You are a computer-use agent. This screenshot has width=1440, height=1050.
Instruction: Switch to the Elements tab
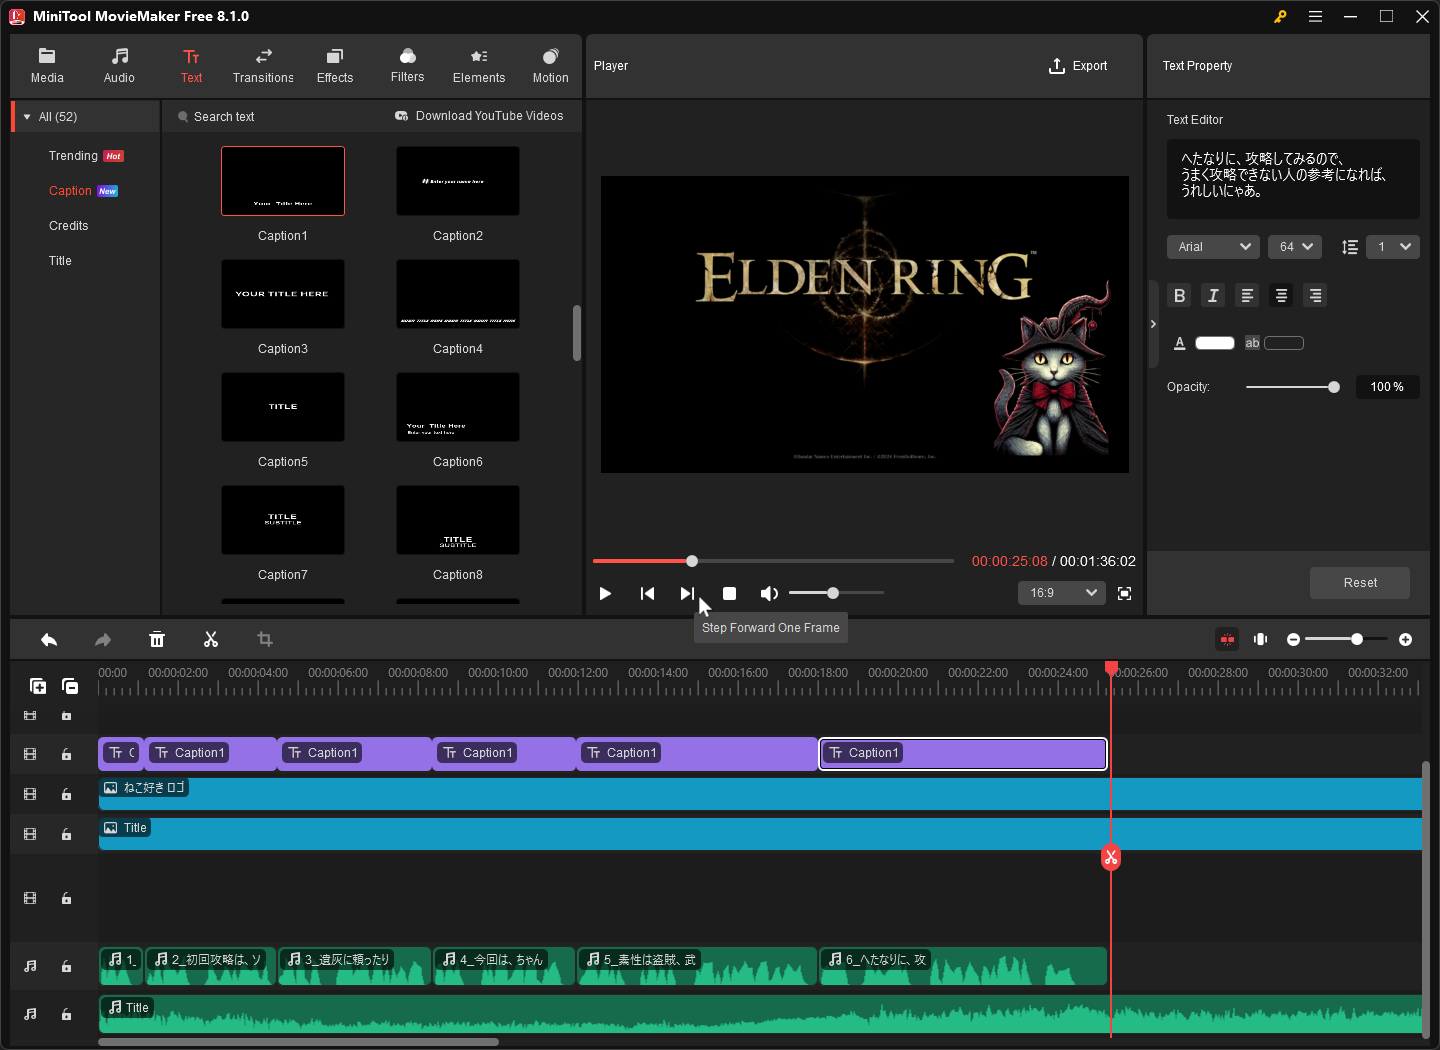(479, 66)
